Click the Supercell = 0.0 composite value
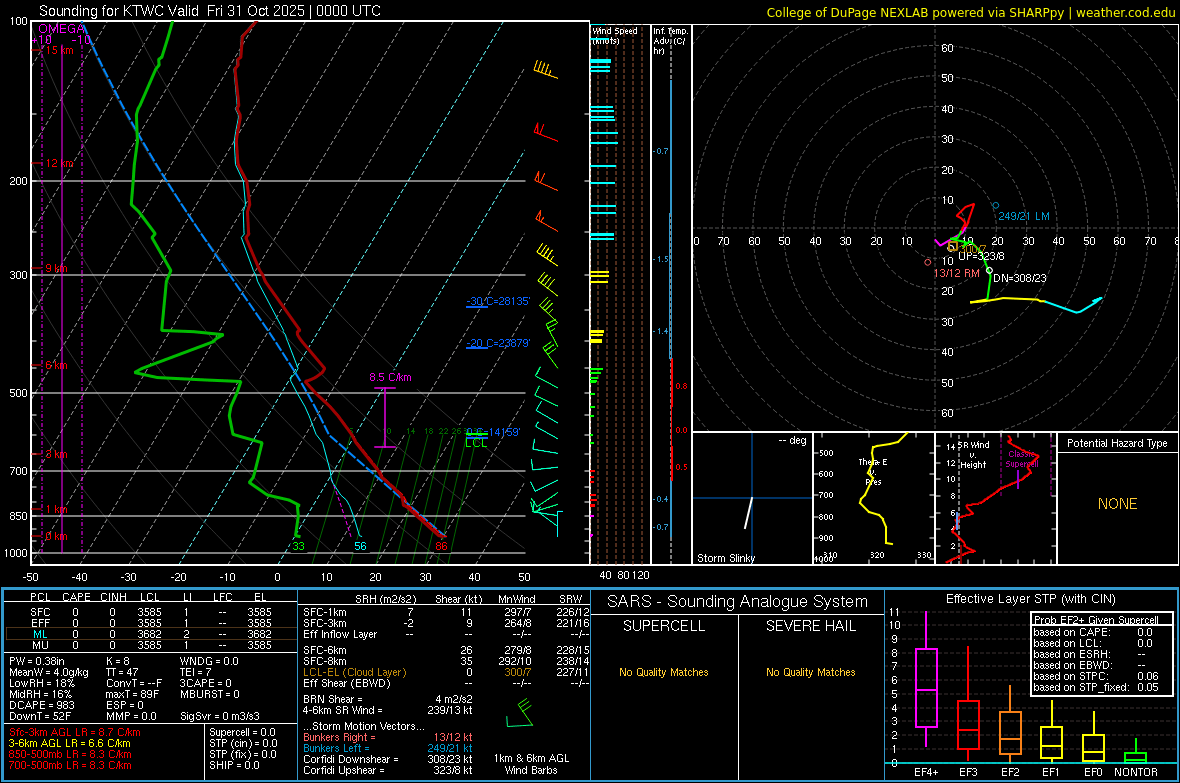Screen dimensions: 1180x783 [x=242, y=732]
